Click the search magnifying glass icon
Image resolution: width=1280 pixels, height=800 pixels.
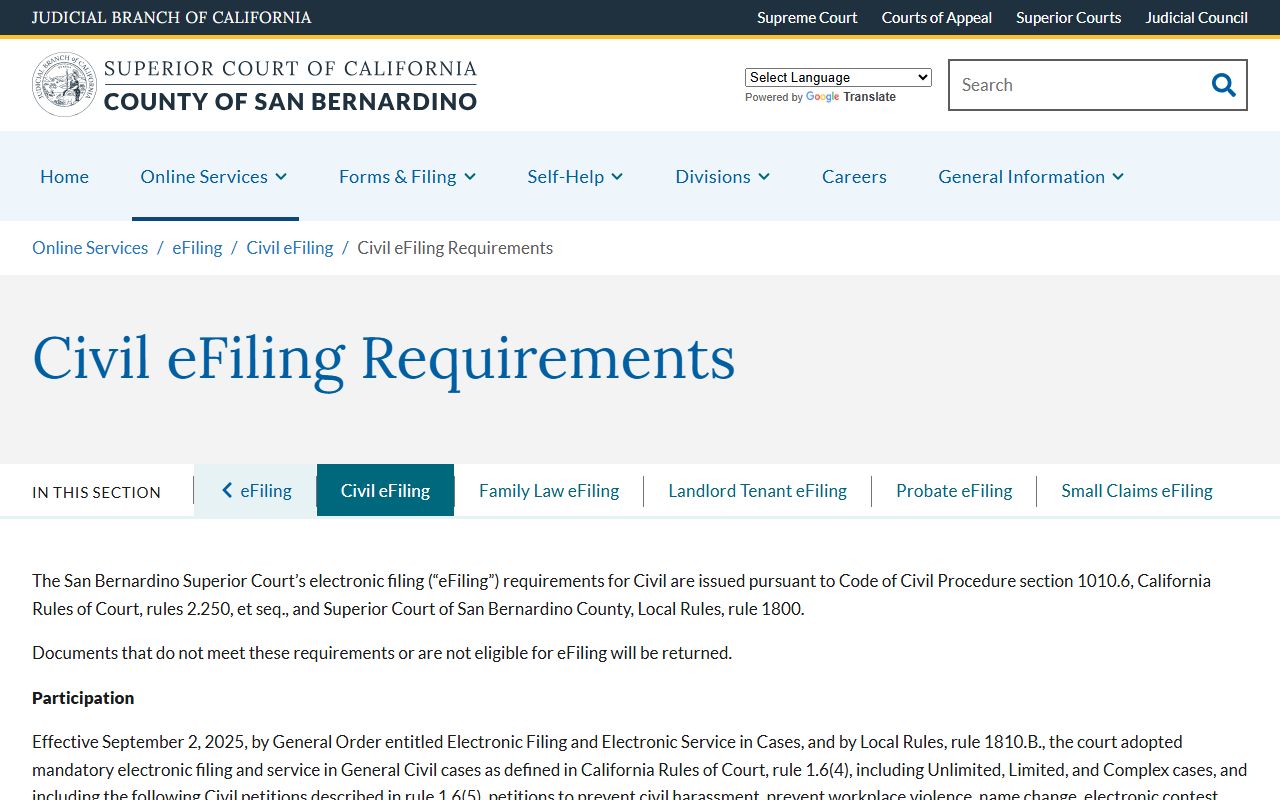click(1223, 85)
